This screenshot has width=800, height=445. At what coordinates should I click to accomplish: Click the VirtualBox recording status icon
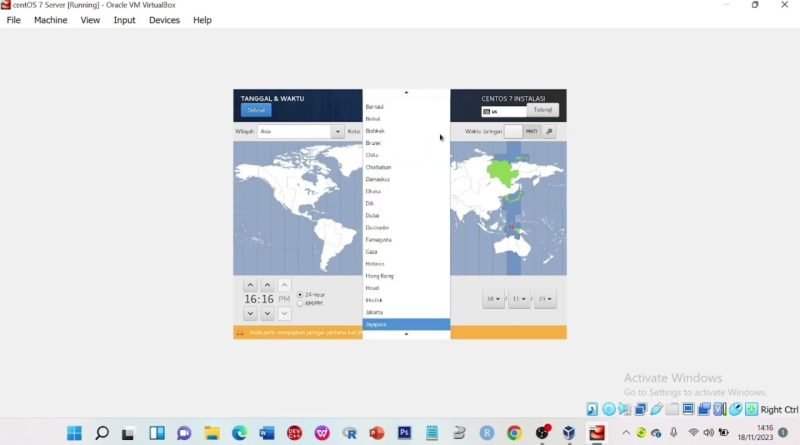tap(704, 409)
